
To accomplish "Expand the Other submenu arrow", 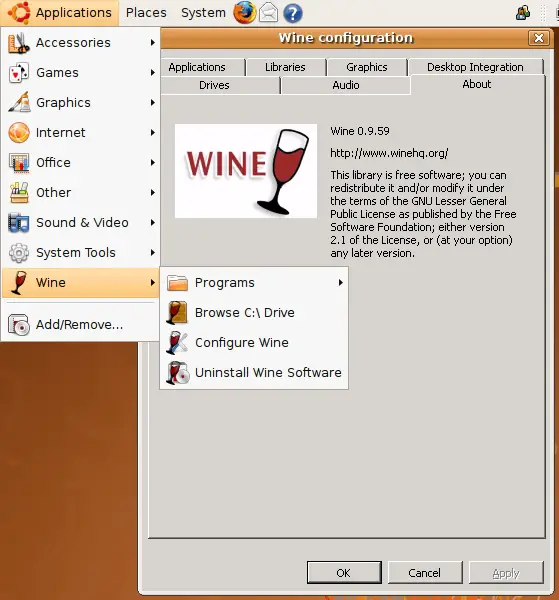I will 153,192.
